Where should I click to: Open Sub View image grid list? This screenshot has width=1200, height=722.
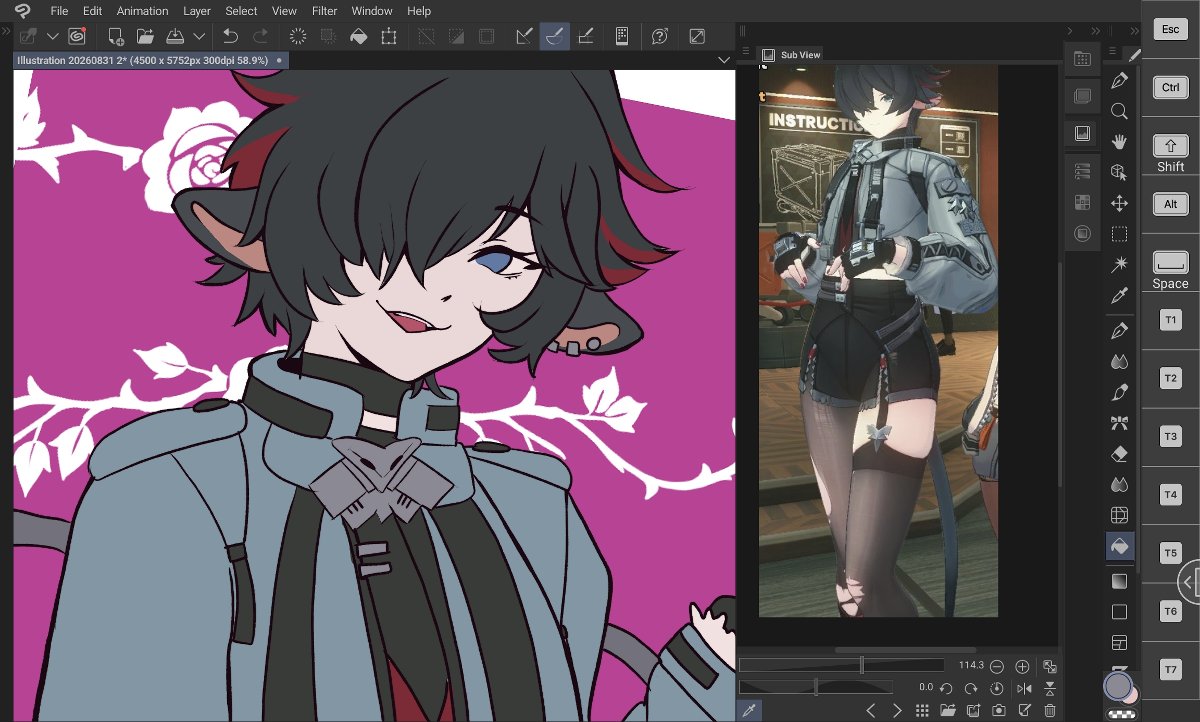pos(922,710)
